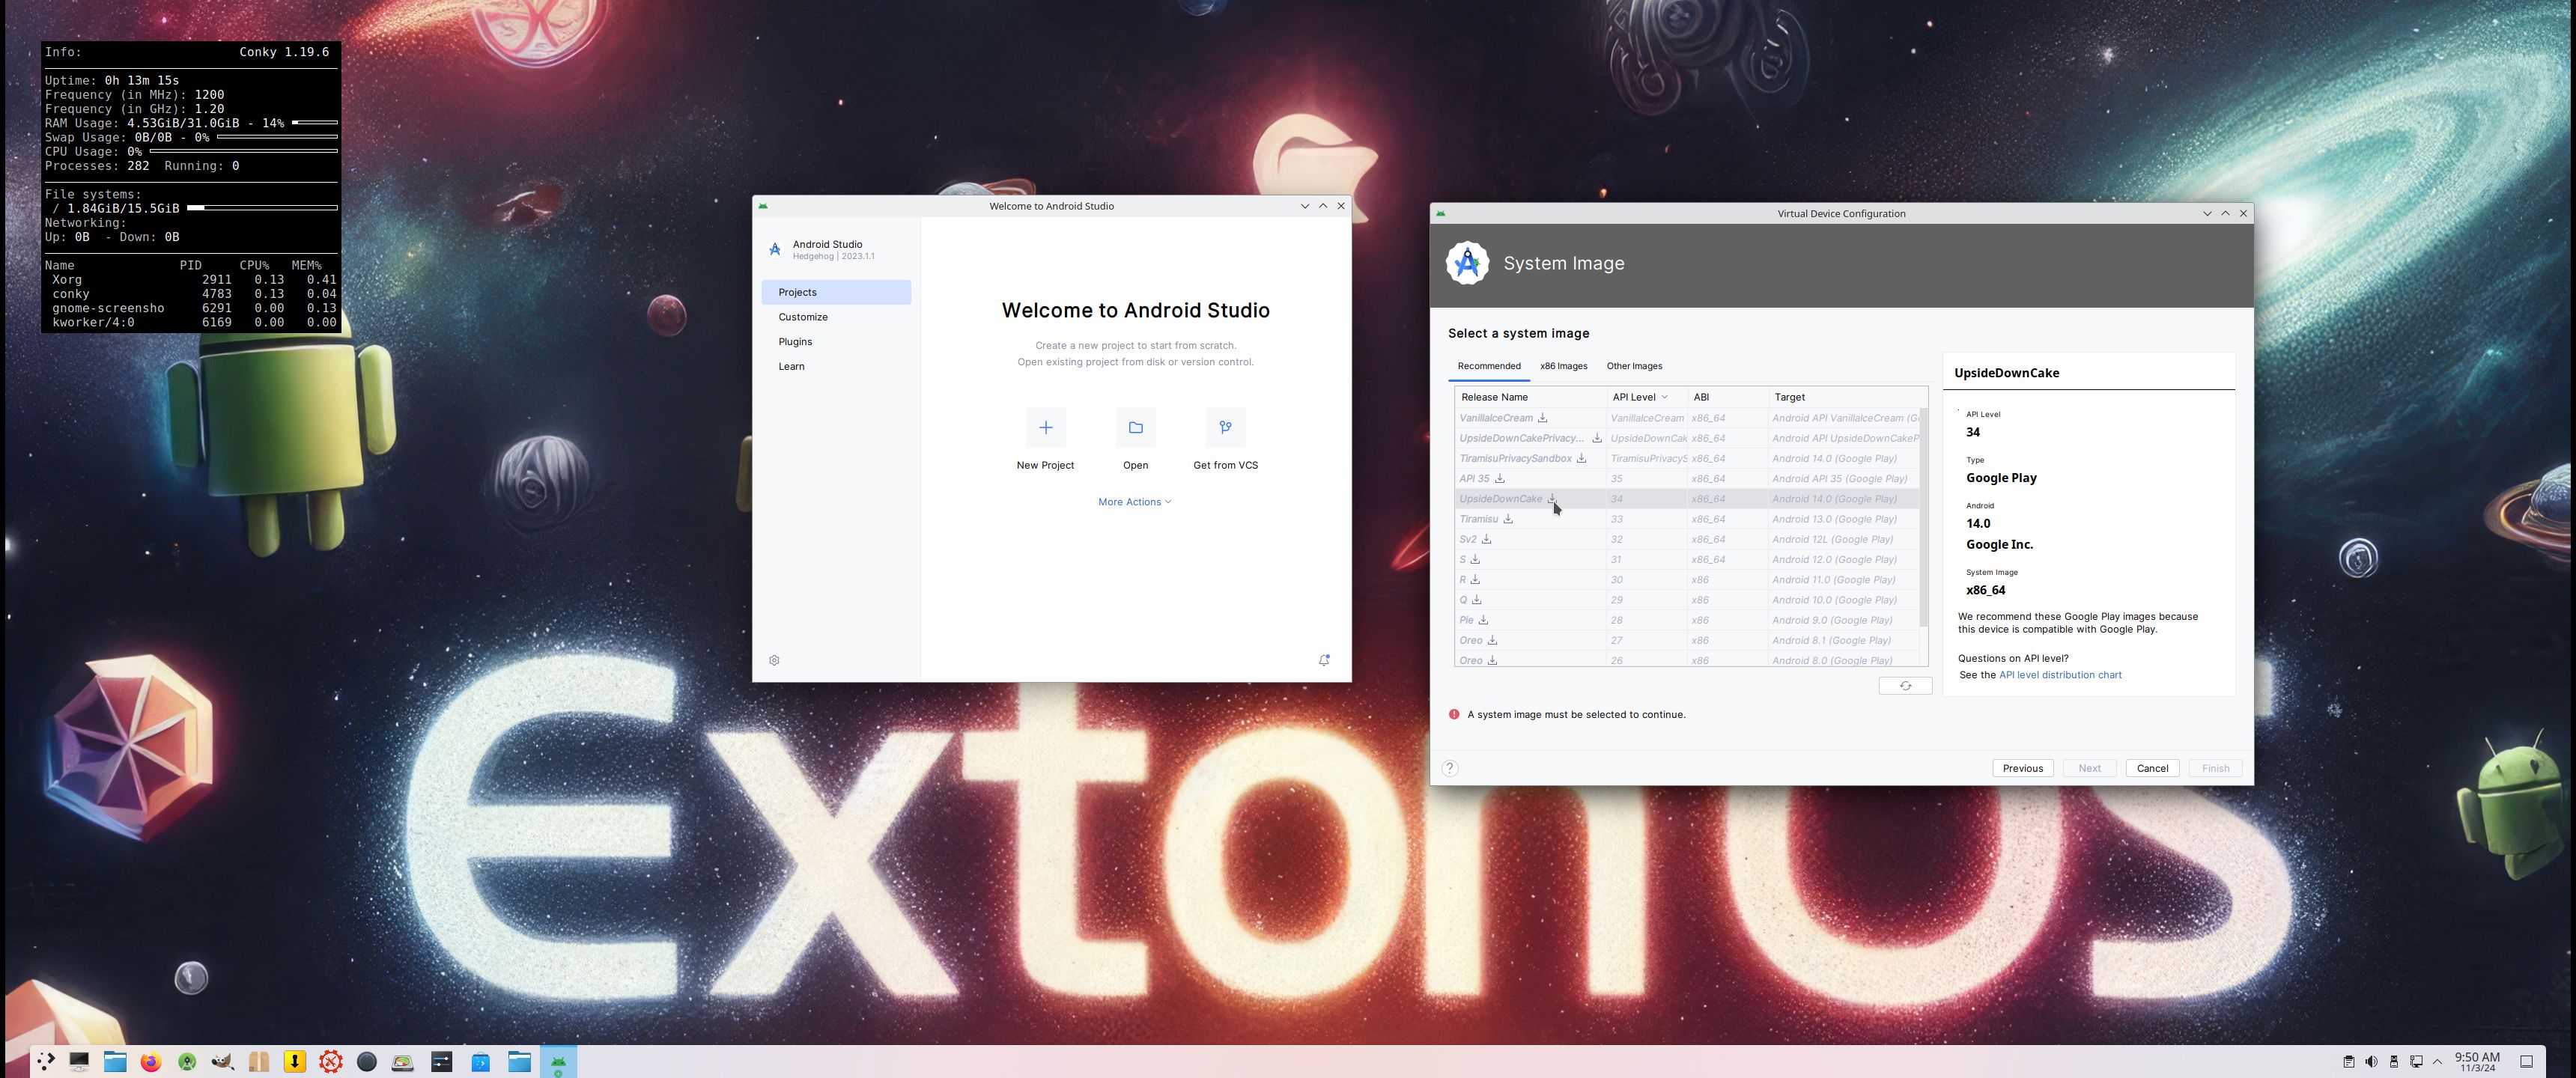
Task: Select Customize in the Welcome sidebar
Action: click(x=836, y=317)
